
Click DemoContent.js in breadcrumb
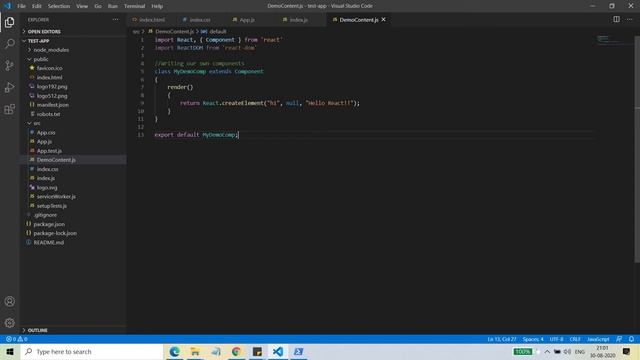174,31
